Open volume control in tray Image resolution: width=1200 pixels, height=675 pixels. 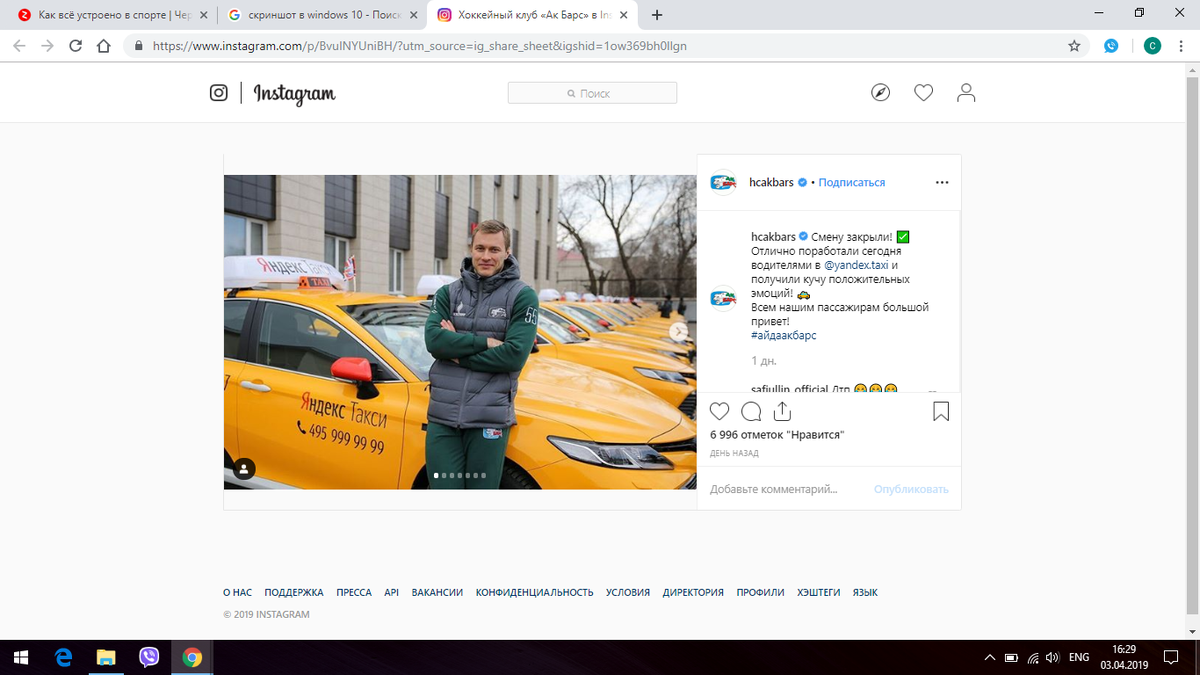pyautogui.click(x=1052, y=657)
